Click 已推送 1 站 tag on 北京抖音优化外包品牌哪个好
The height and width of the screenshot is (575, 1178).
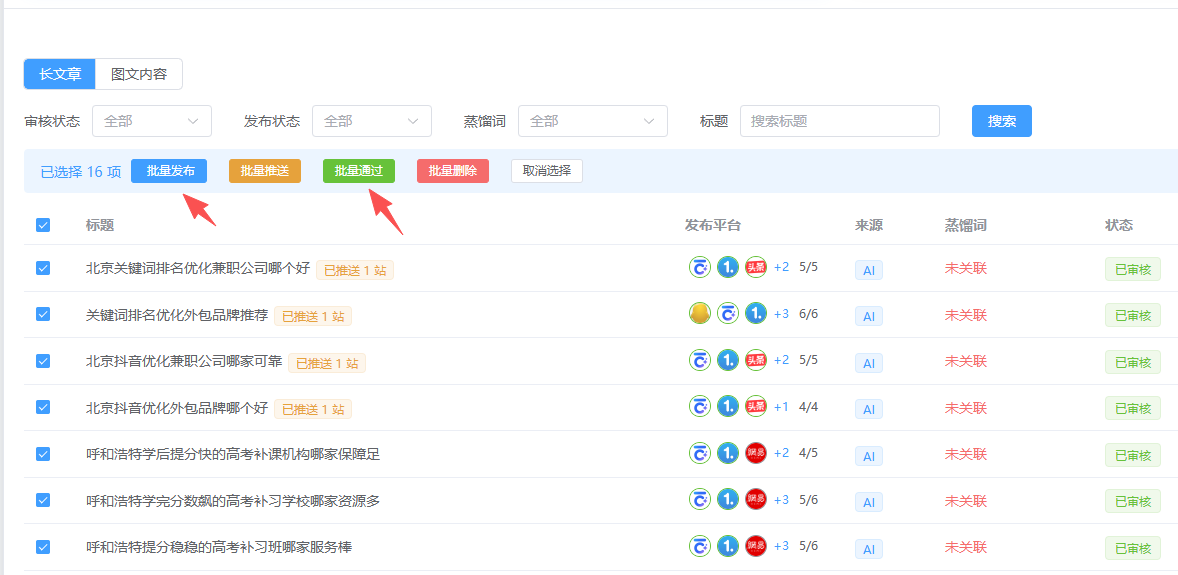pyautogui.click(x=313, y=410)
